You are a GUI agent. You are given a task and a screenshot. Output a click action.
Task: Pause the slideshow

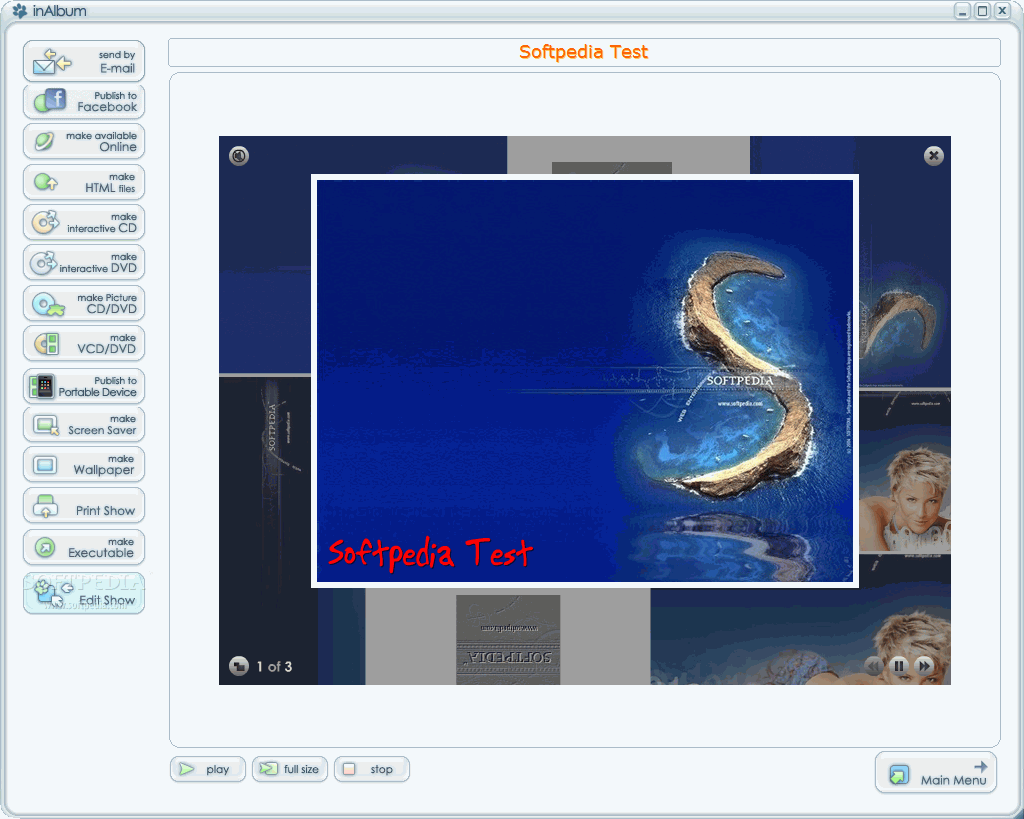pyautogui.click(x=899, y=666)
